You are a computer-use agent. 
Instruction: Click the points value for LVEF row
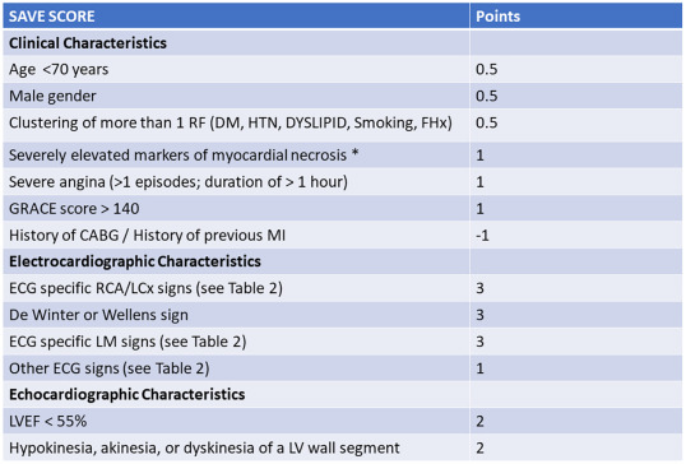point(480,421)
